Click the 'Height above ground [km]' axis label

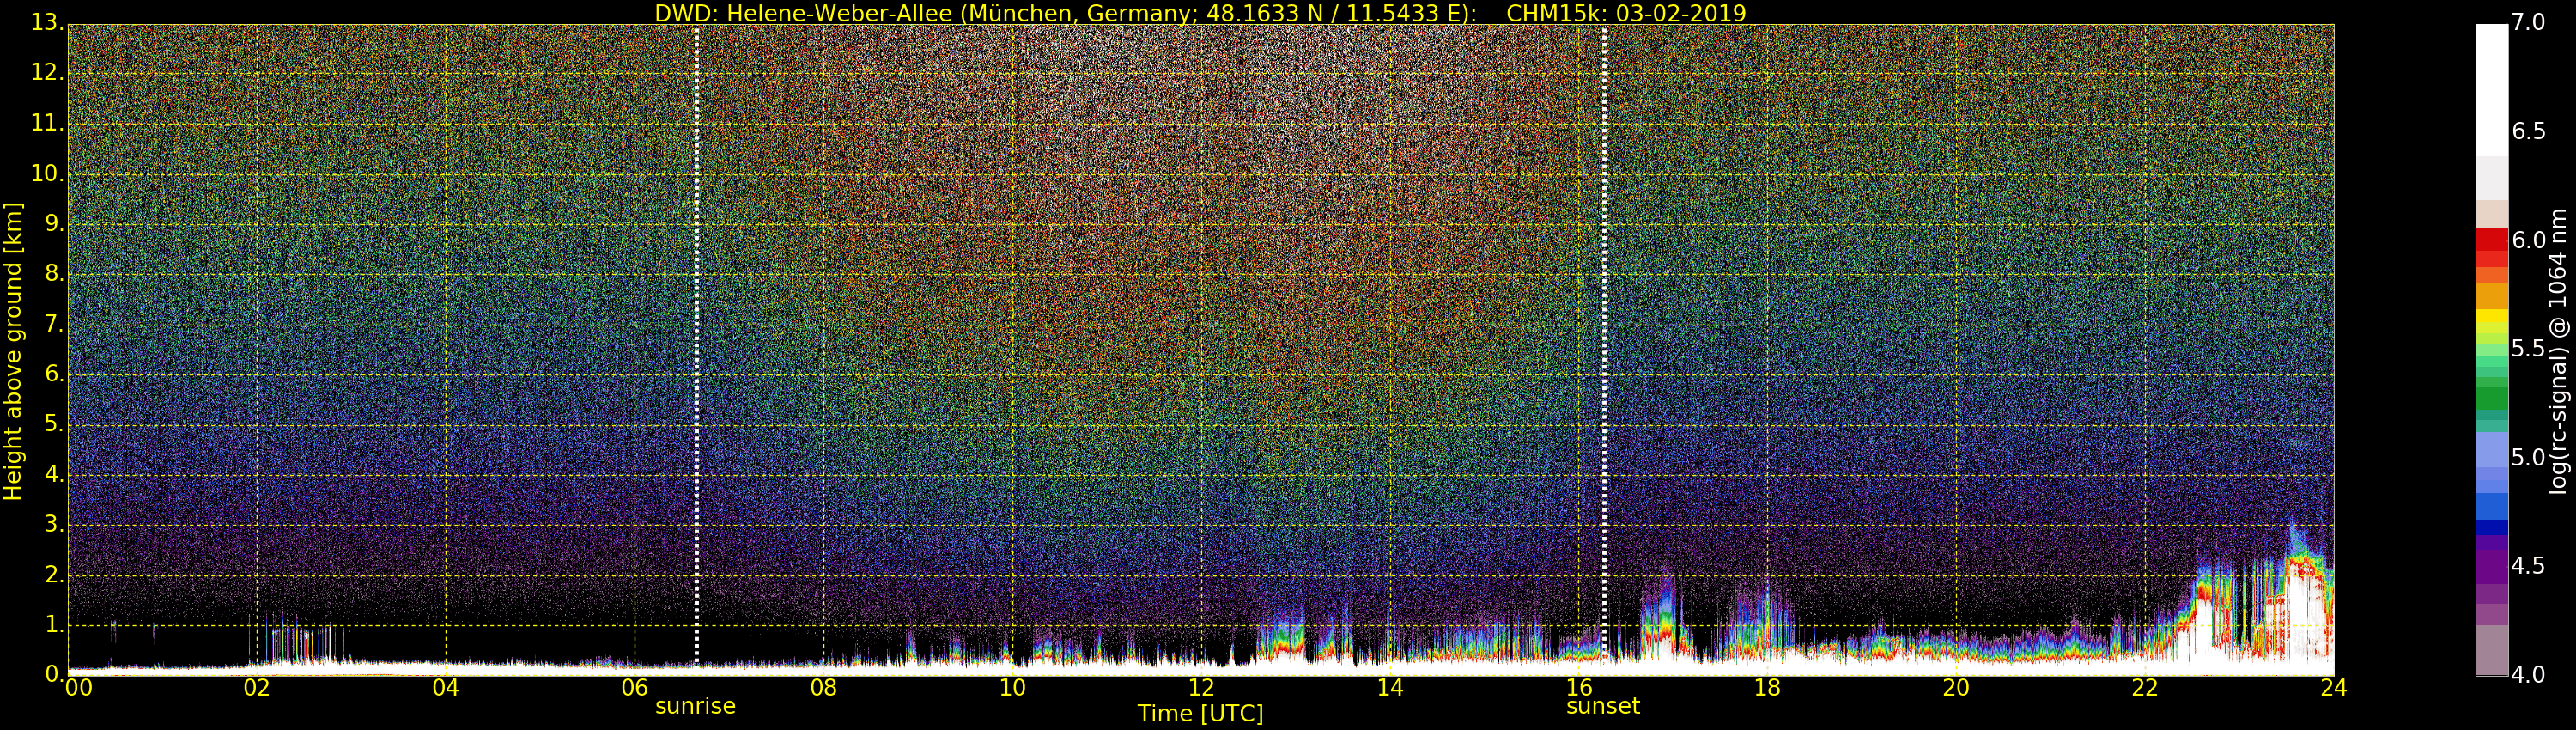tap(13, 351)
